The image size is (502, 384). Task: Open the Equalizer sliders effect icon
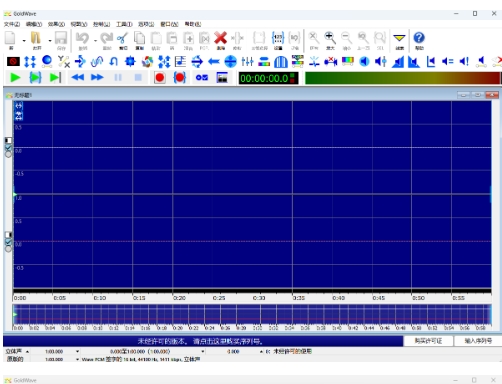[x=247, y=61]
